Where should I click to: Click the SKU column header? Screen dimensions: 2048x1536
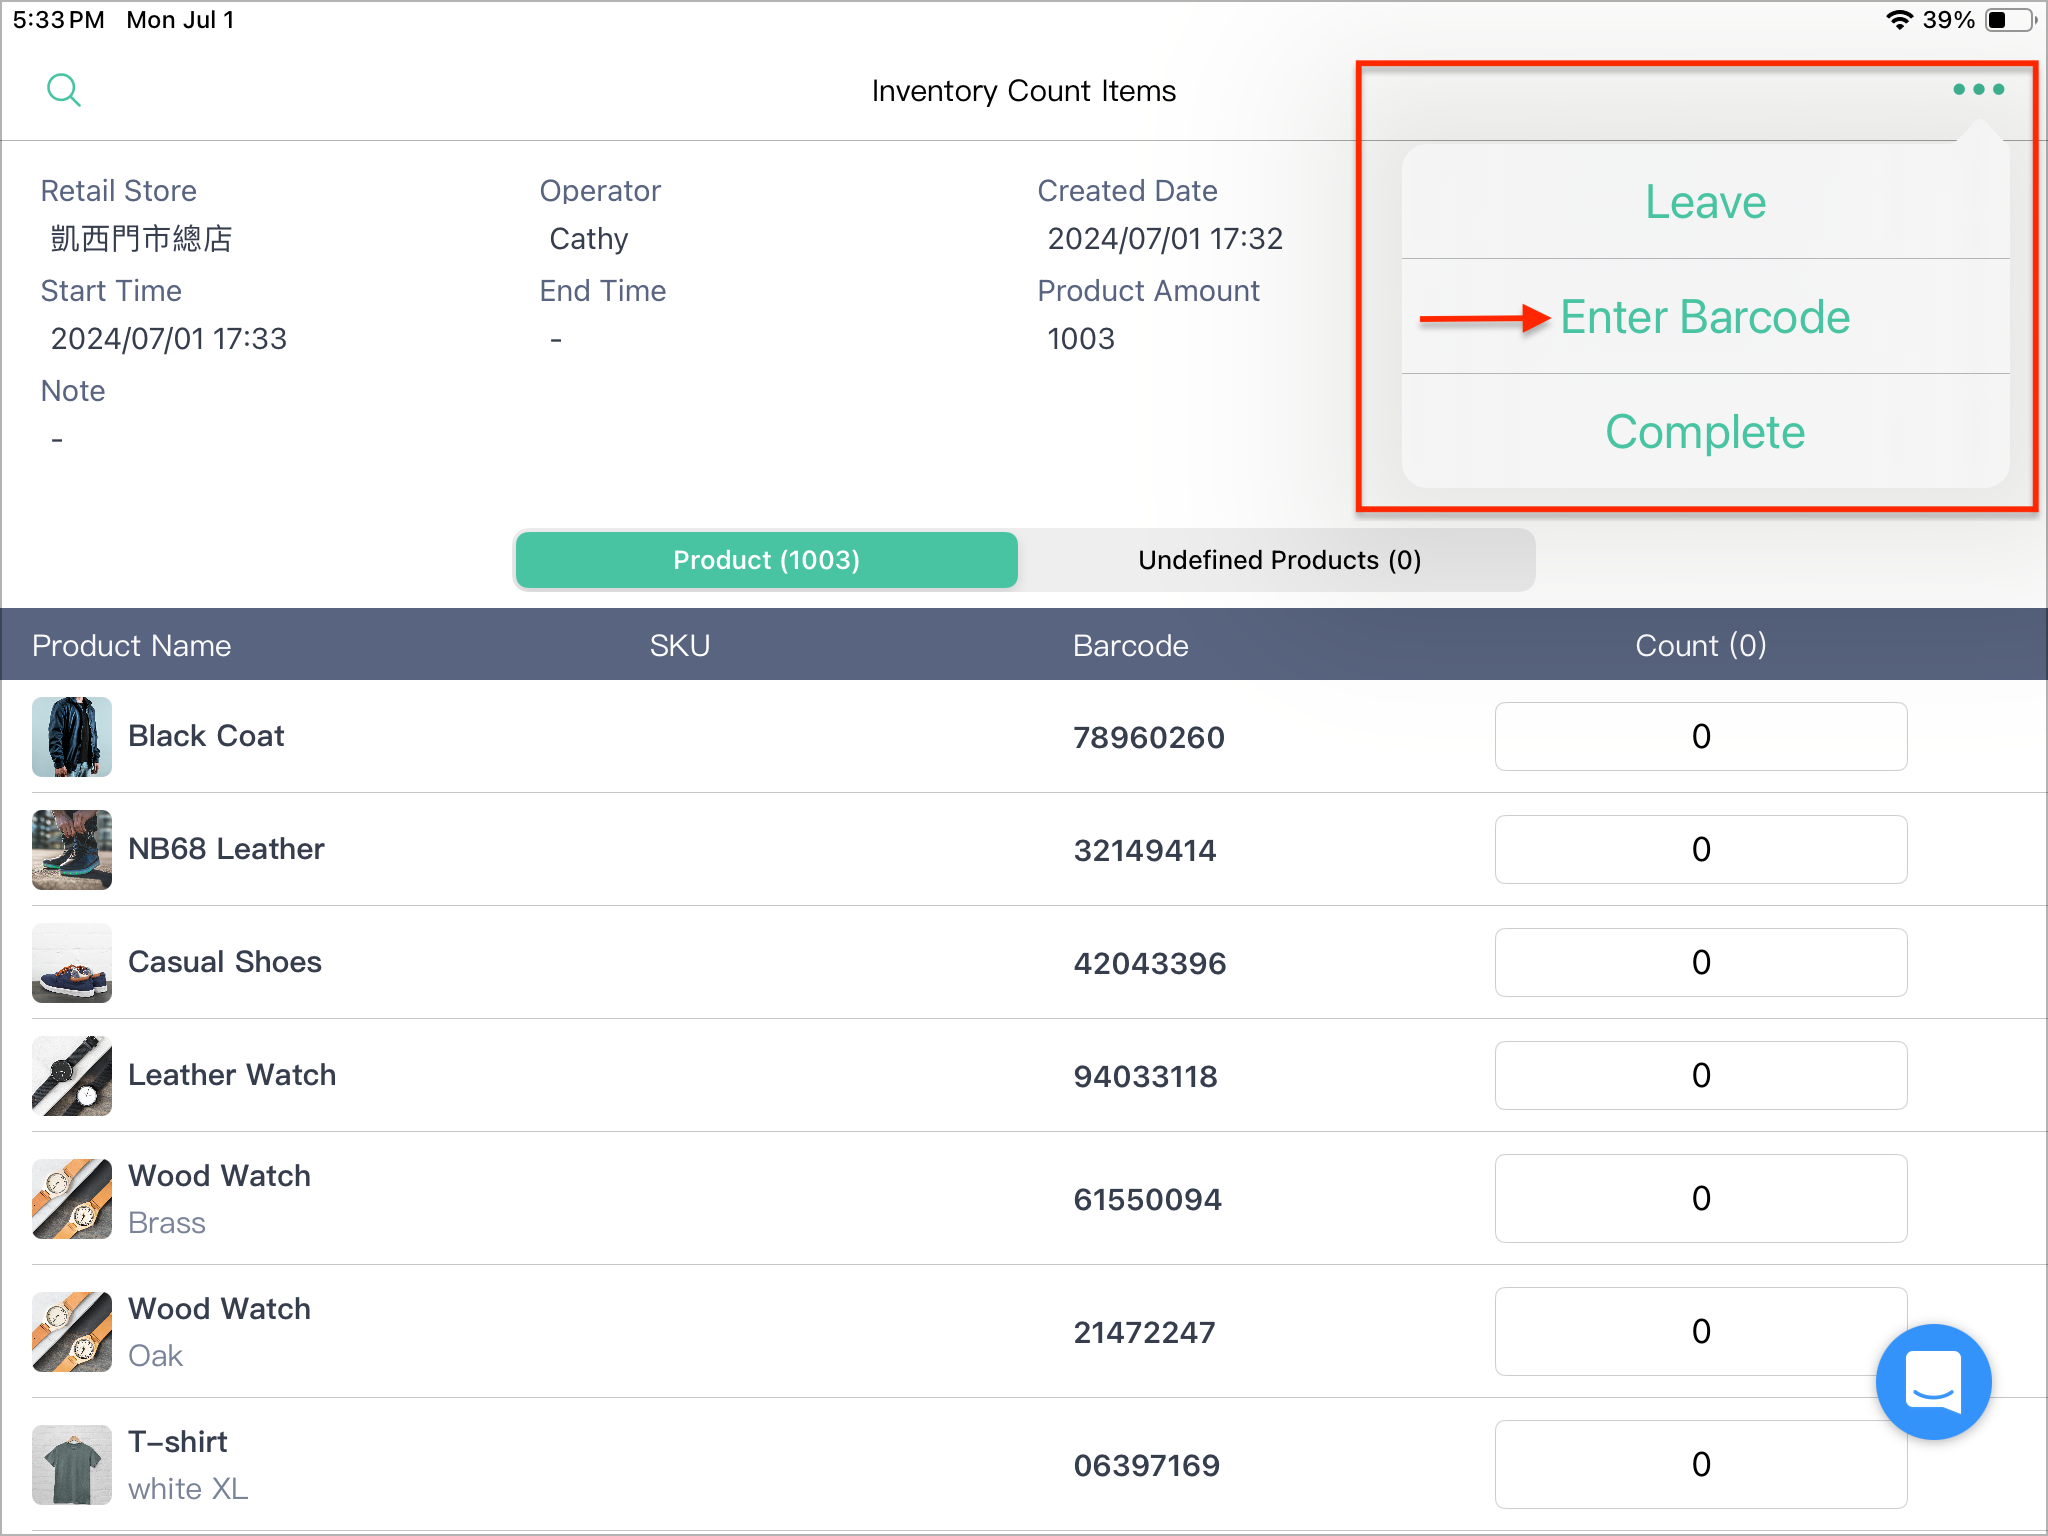[680, 646]
